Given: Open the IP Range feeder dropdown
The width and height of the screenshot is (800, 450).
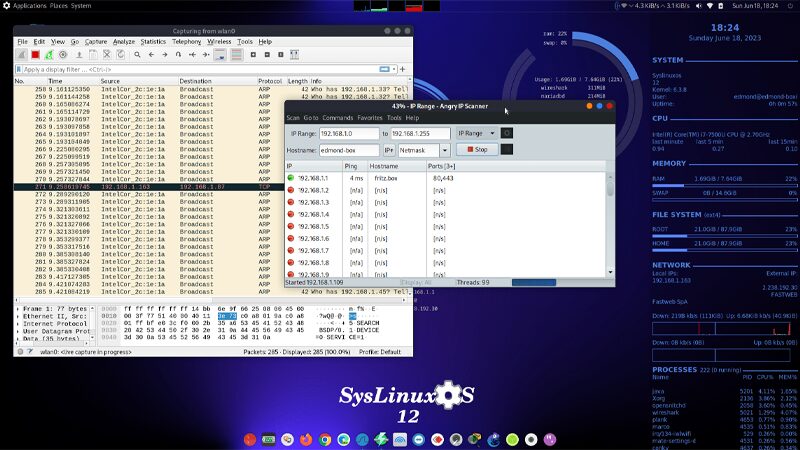Looking at the screenshot, I should coord(477,133).
